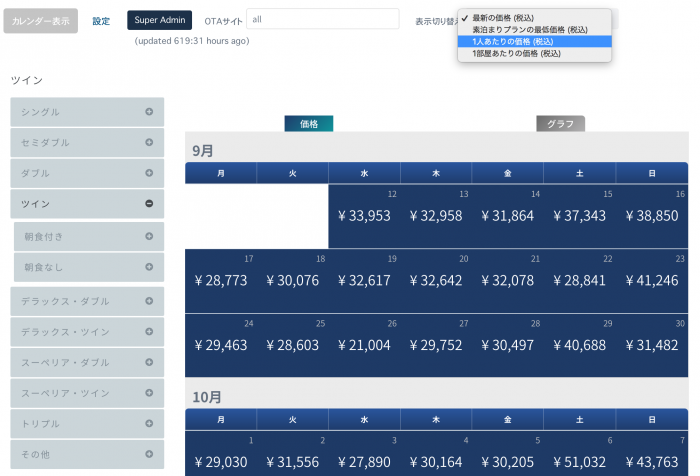The image size is (700, 476).
Task: Open the セミダブル row label
Action: point(45,142)
